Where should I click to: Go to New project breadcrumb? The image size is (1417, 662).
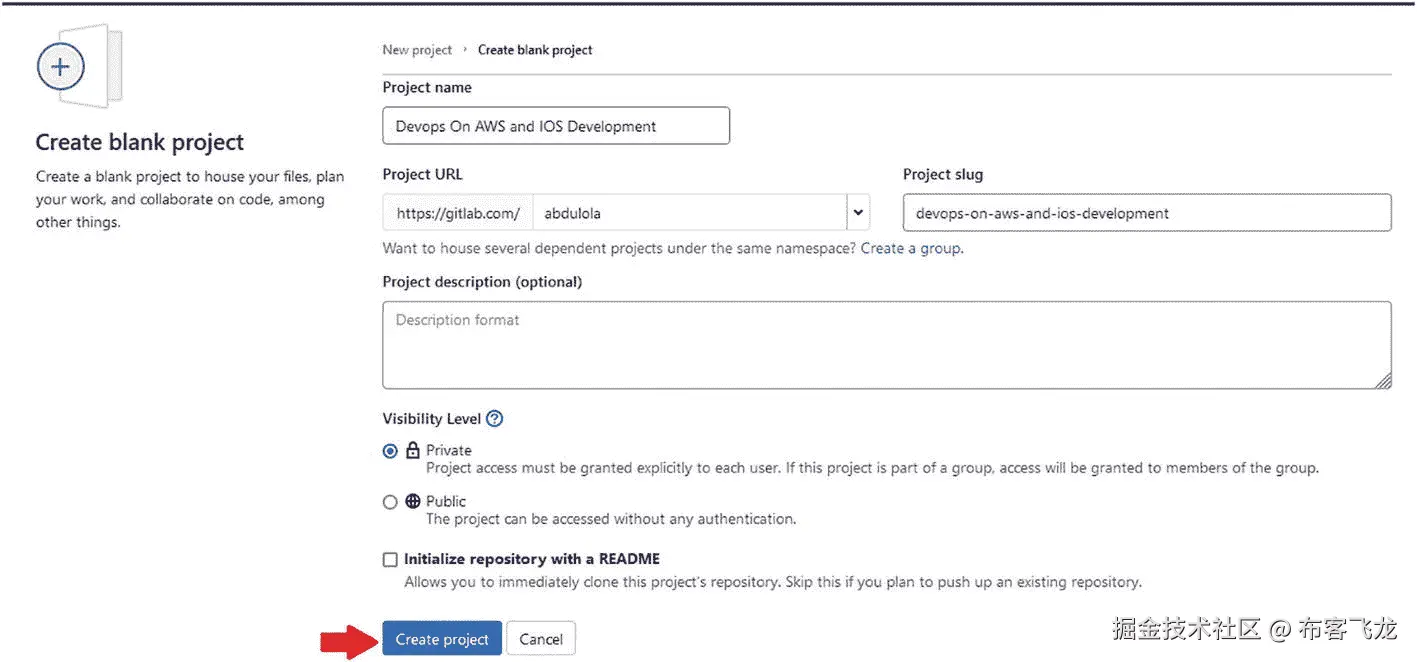click(417, 50)
